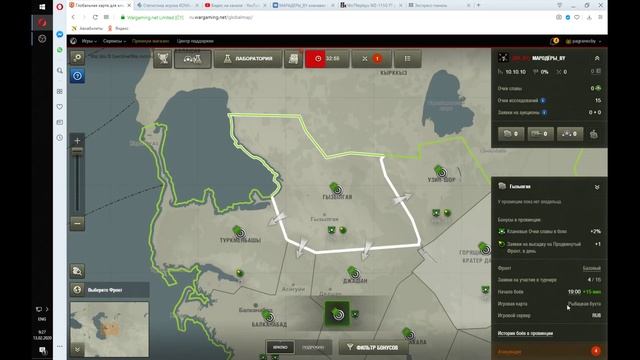Open the list view toolbar button

pos(407,59)
